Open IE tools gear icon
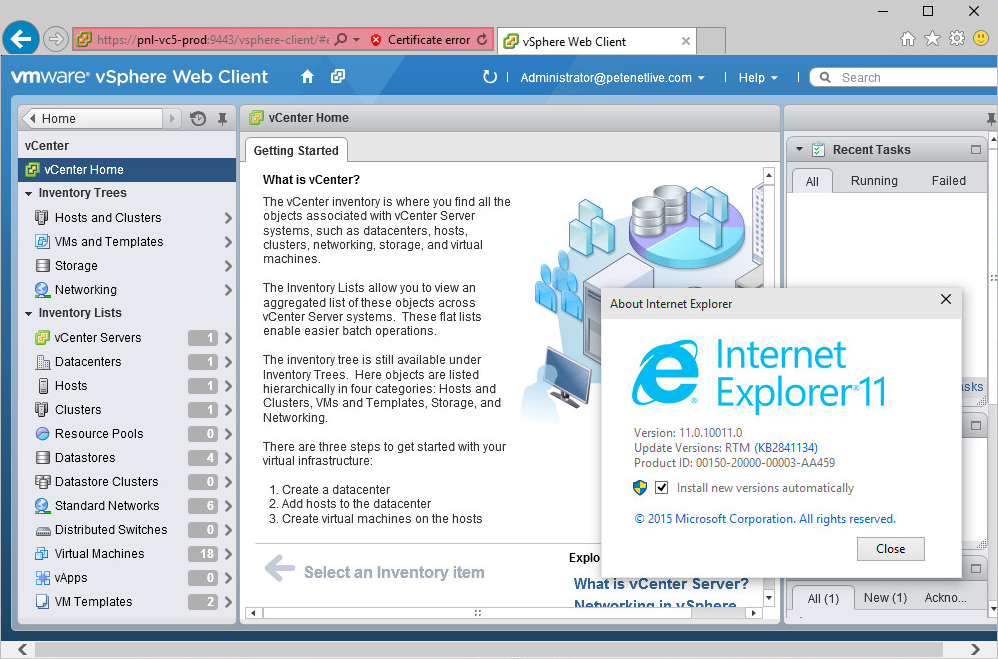Screen dimensions: 998x659 957,39
